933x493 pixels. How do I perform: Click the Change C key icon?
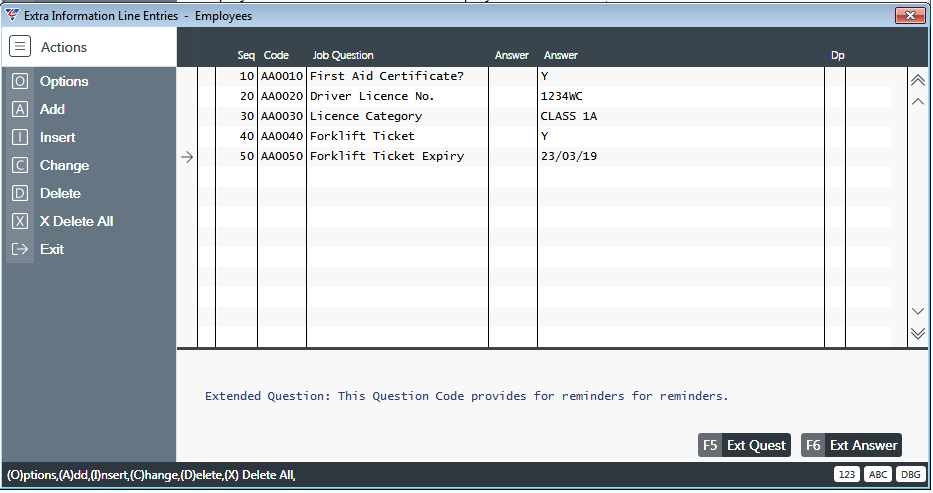20,165
